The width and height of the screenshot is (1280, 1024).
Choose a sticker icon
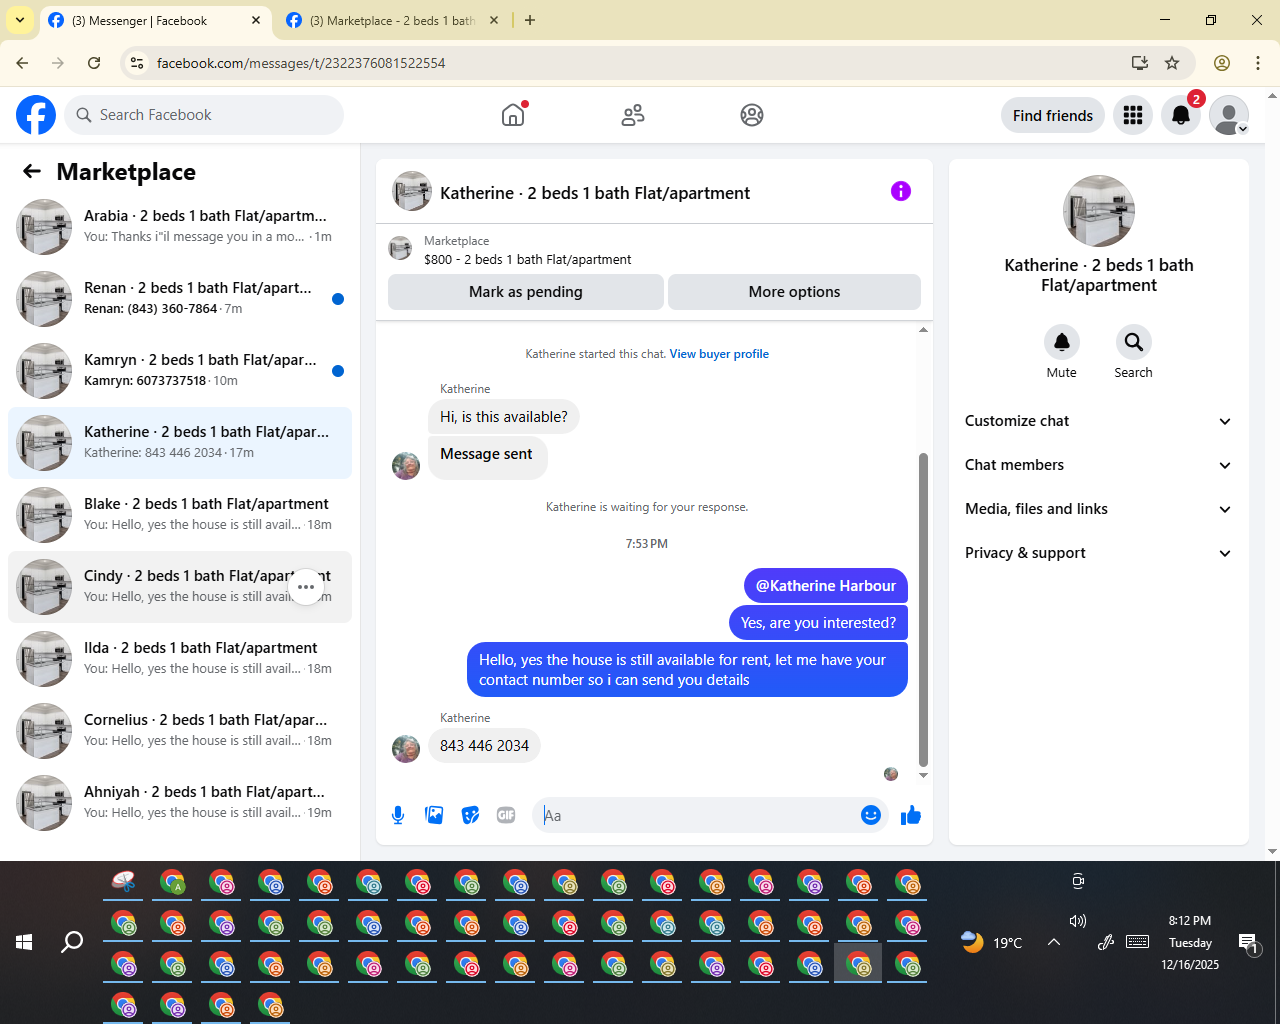coord(470,815)
